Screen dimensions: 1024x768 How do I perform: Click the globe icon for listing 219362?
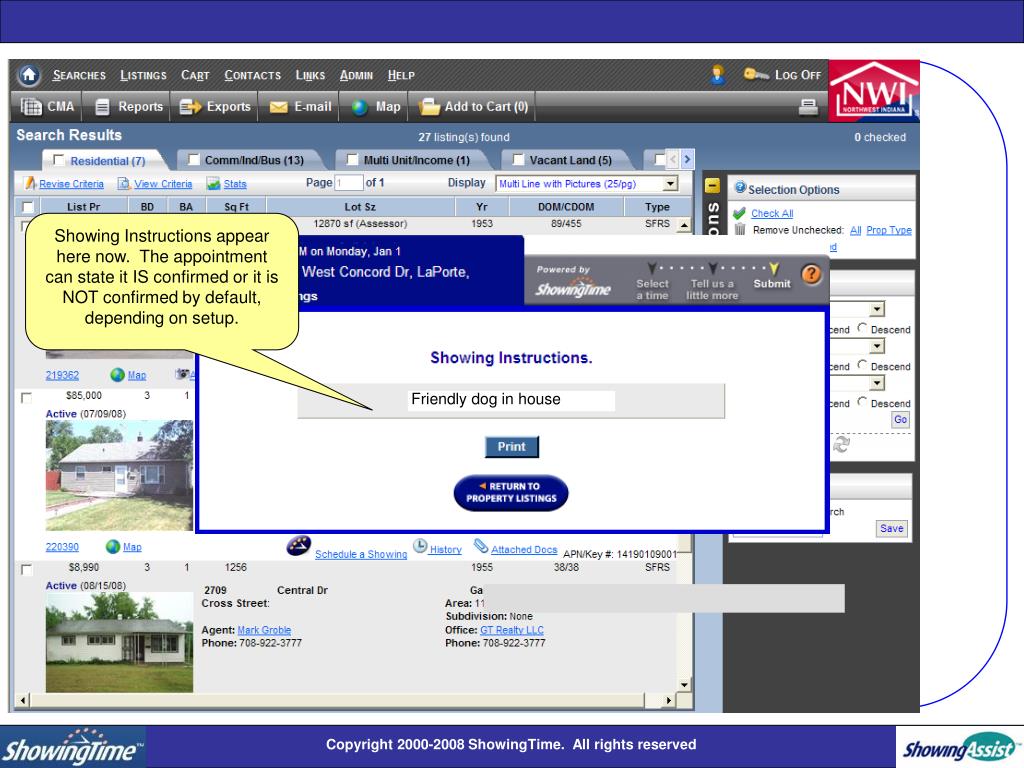[118, 375]
